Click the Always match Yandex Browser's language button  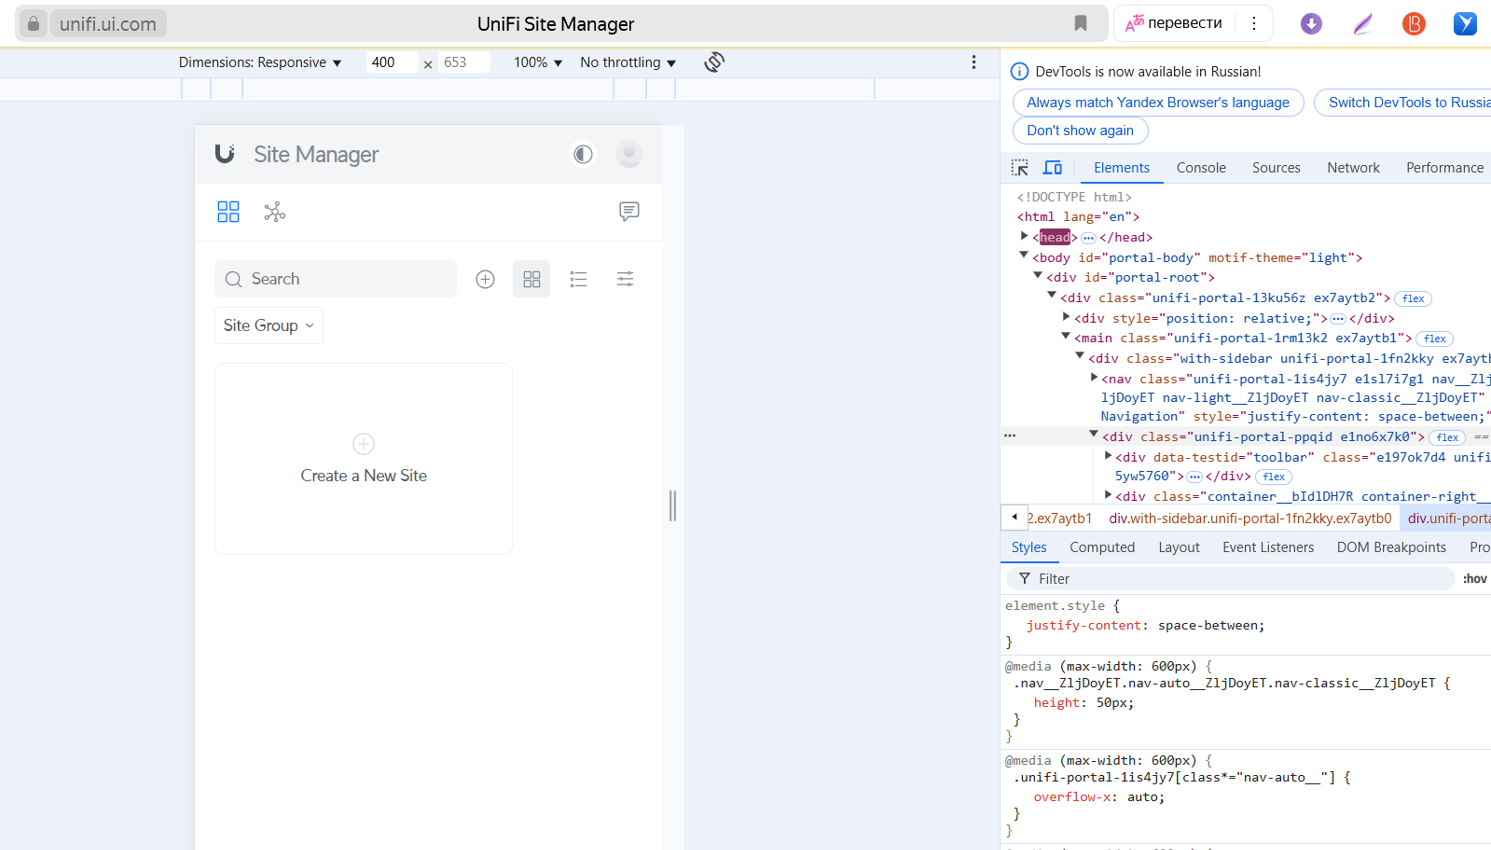click(x=1158, y=102)
